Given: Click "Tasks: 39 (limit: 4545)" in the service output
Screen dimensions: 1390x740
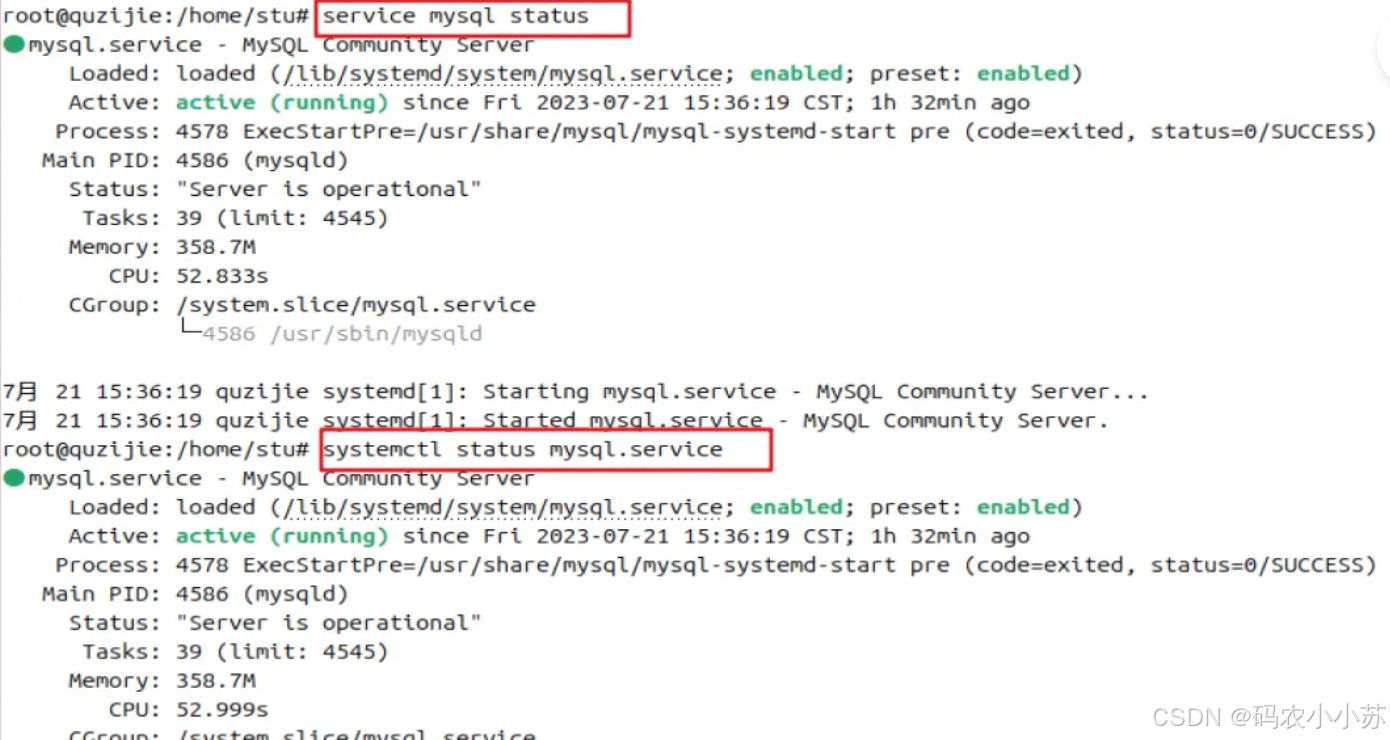Looking at the screenshot, I should click(x=235, y=218).
